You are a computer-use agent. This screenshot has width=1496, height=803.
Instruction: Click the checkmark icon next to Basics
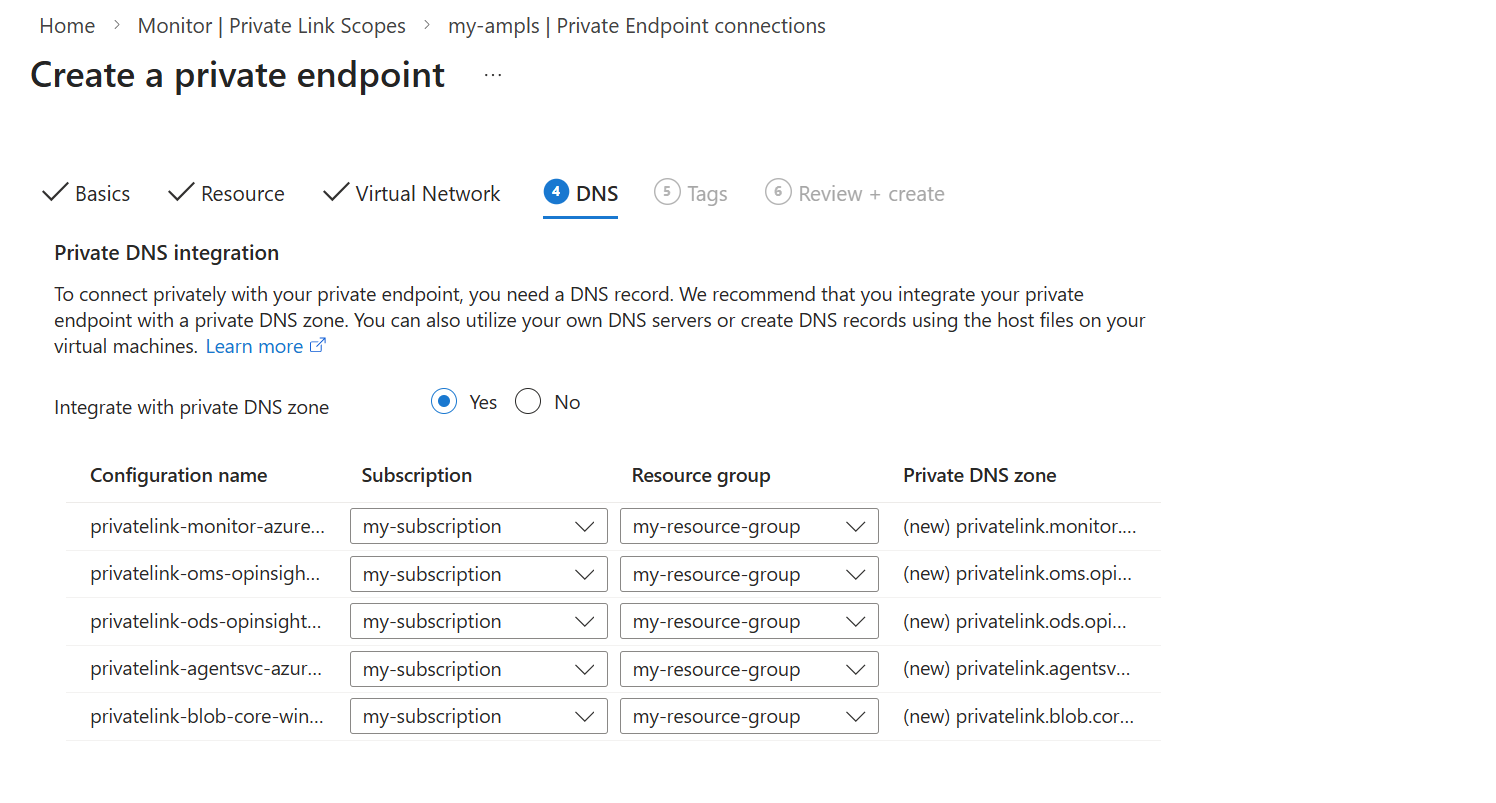(x=55, y=192)
